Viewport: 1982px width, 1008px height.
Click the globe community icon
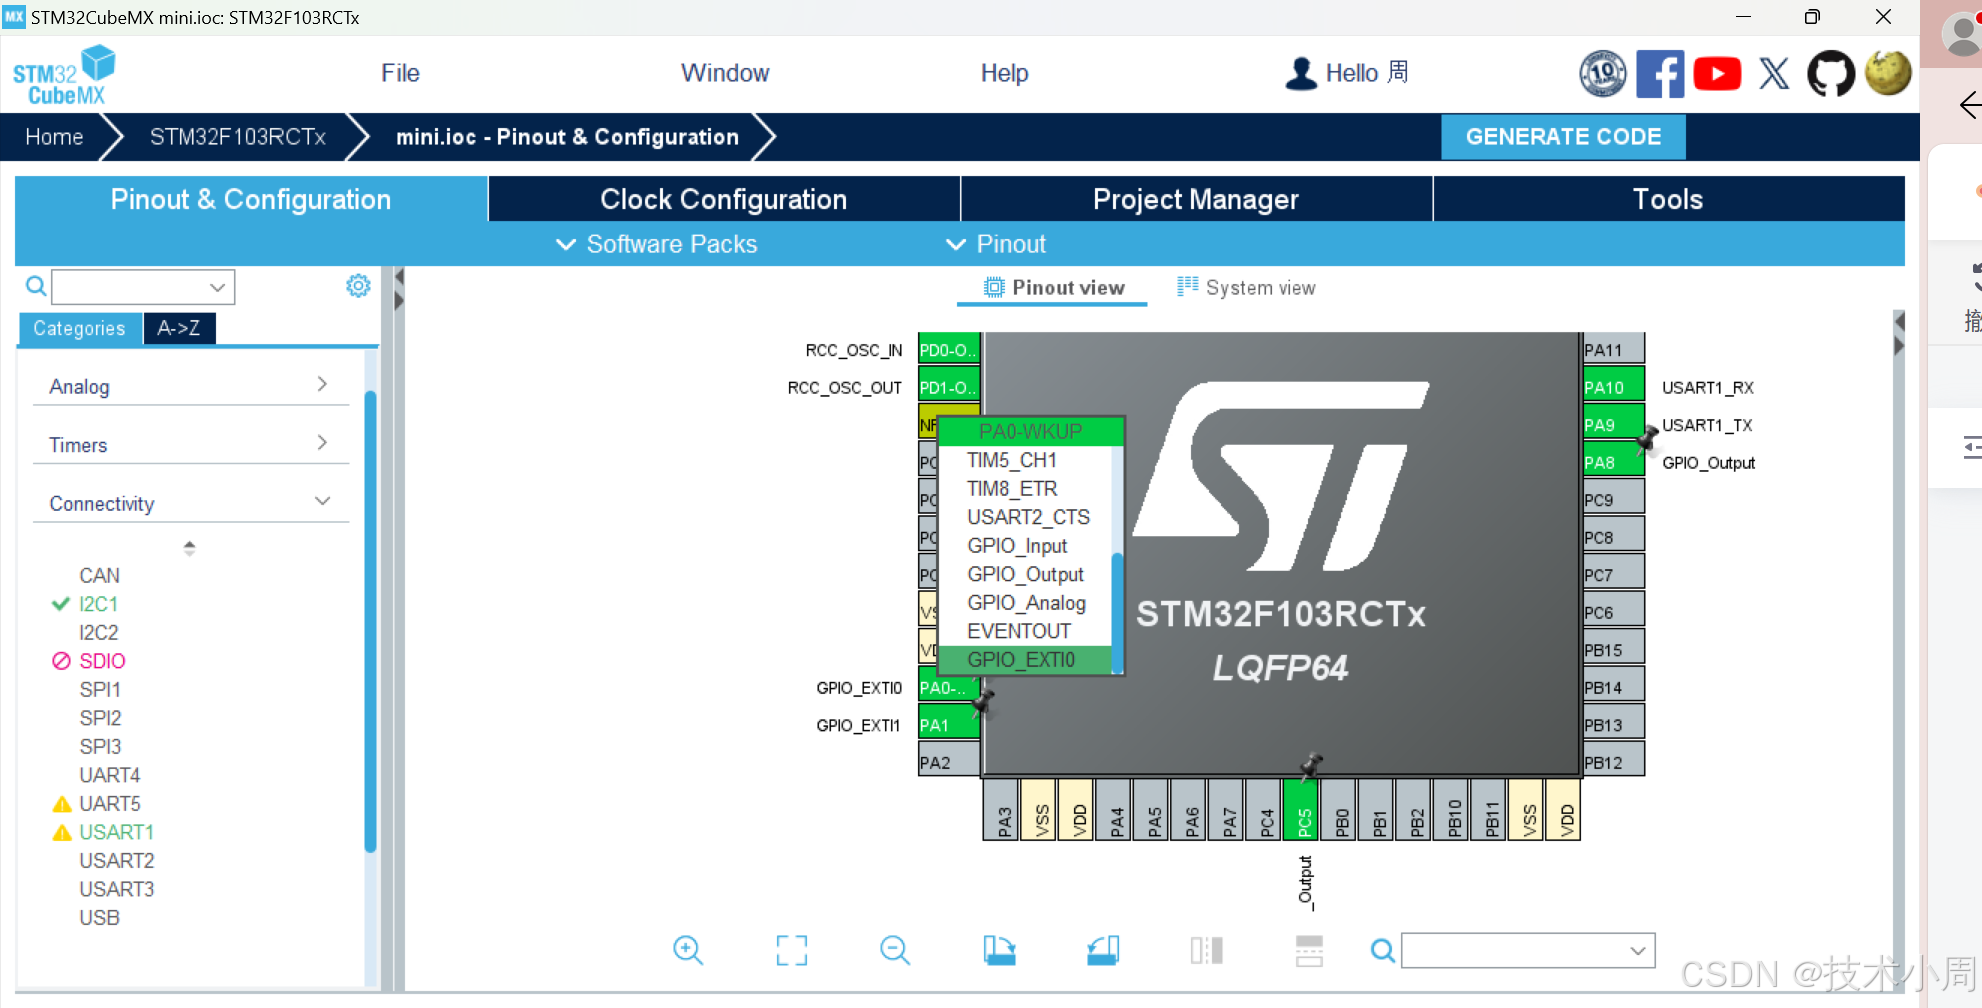coord(1888,73)
